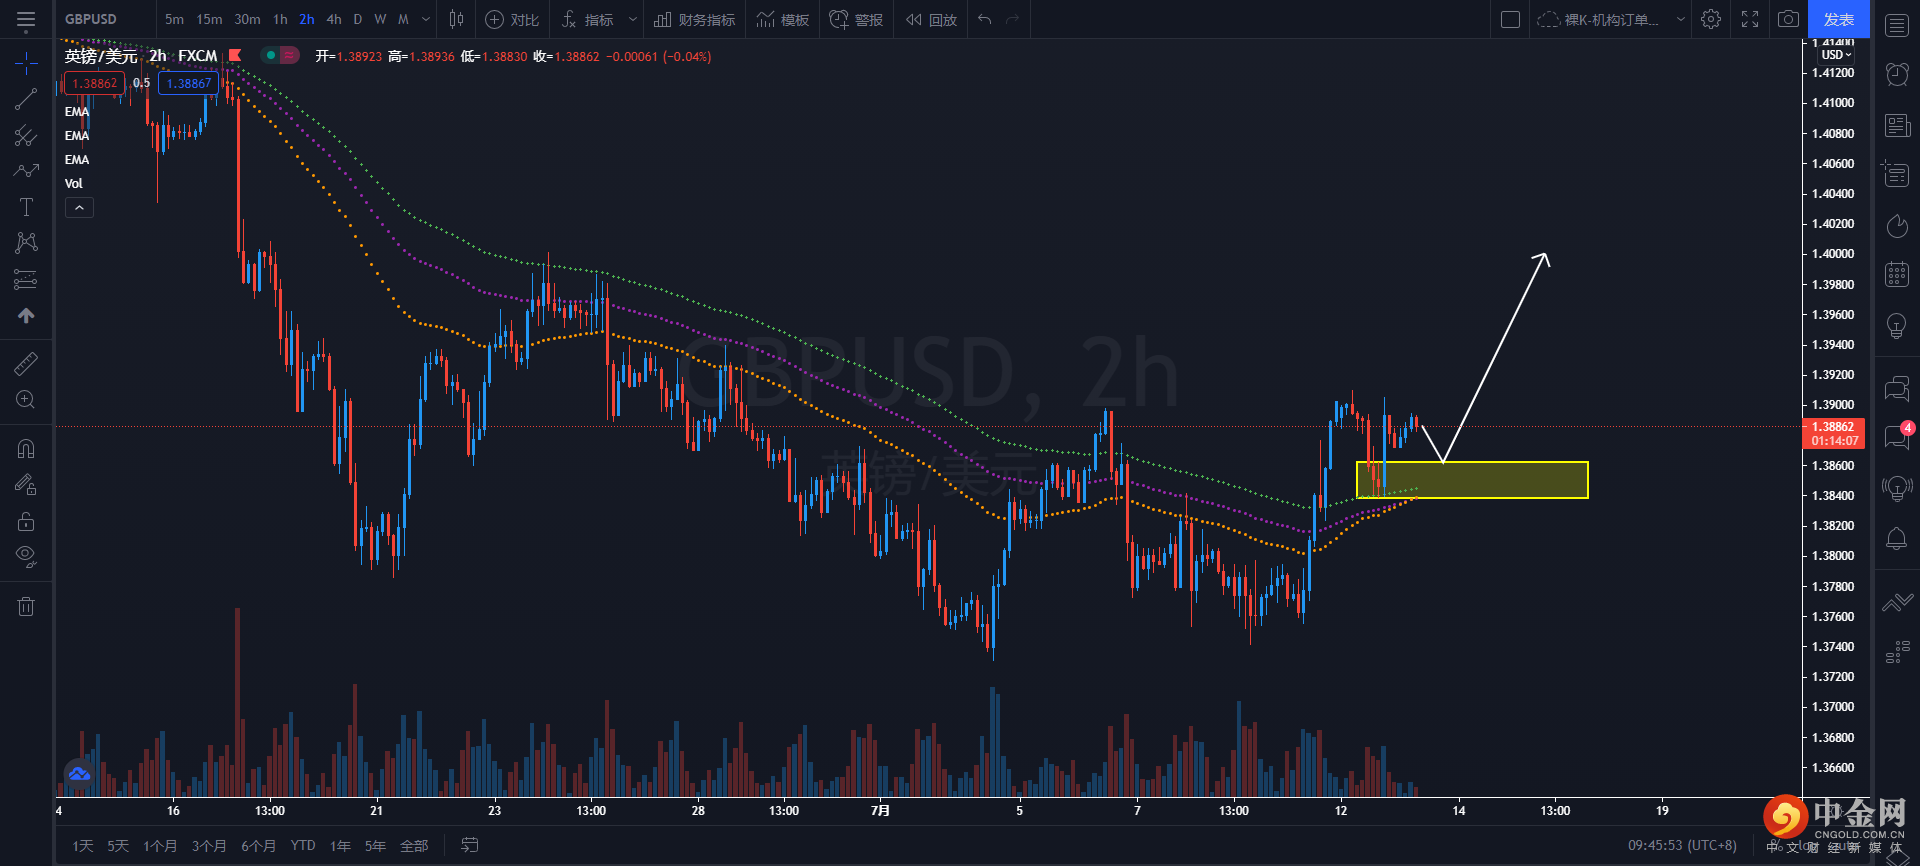This screenshot has width=1920, height=866.
Task: Take a chart snapshot with camera icon
Action: 1788,19
